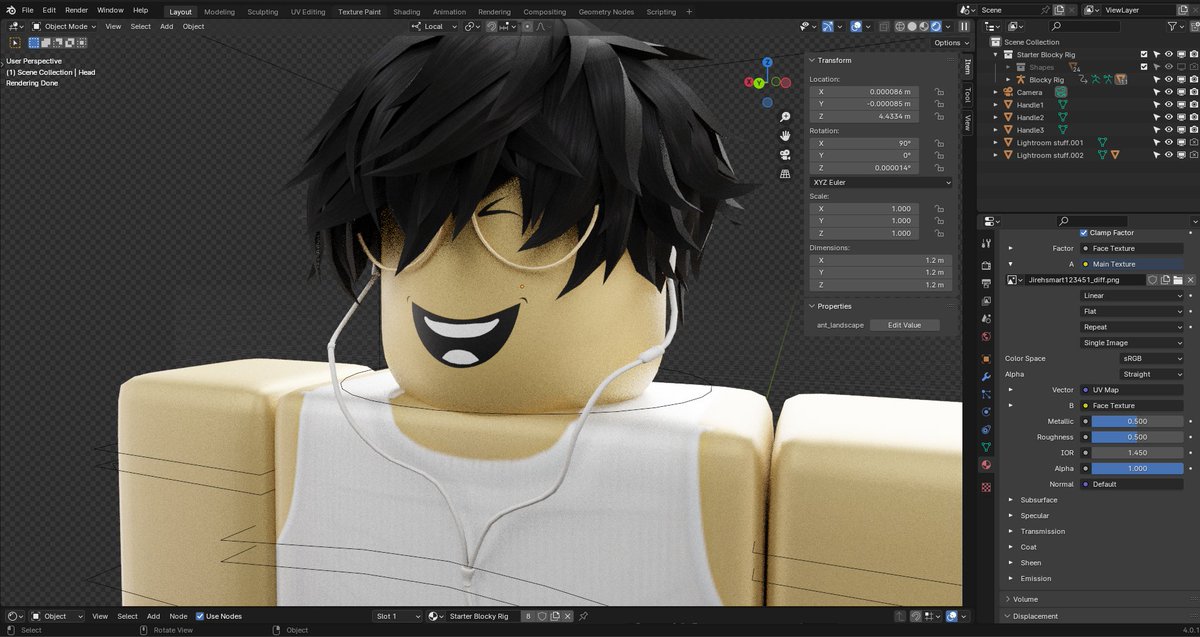Open the Render menu

click(x=77, y=10)
